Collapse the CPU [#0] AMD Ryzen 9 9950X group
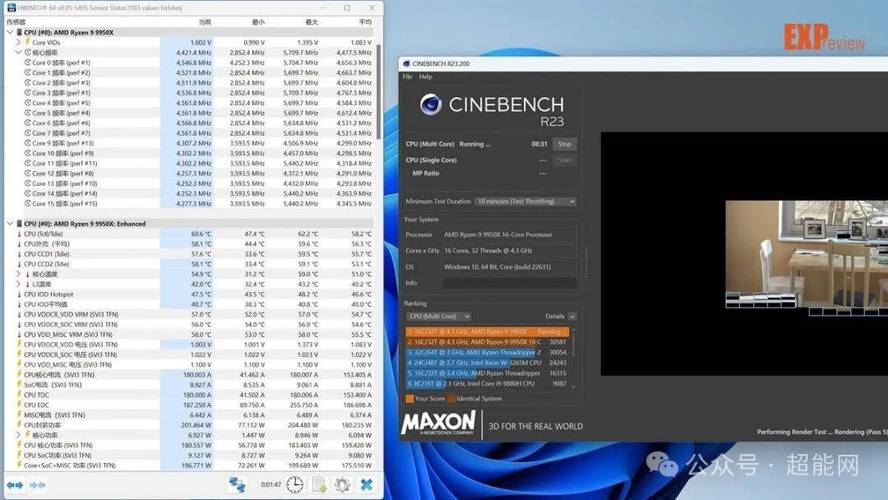 point(10,32)
